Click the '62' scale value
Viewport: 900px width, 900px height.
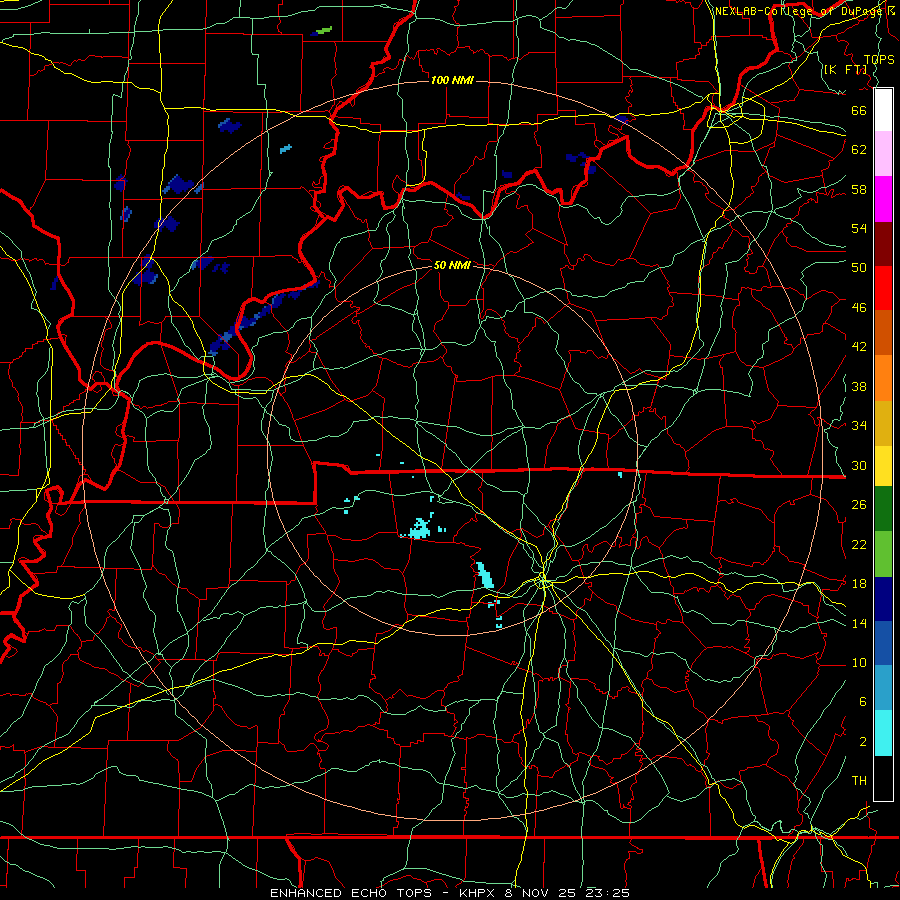(859, 149)
